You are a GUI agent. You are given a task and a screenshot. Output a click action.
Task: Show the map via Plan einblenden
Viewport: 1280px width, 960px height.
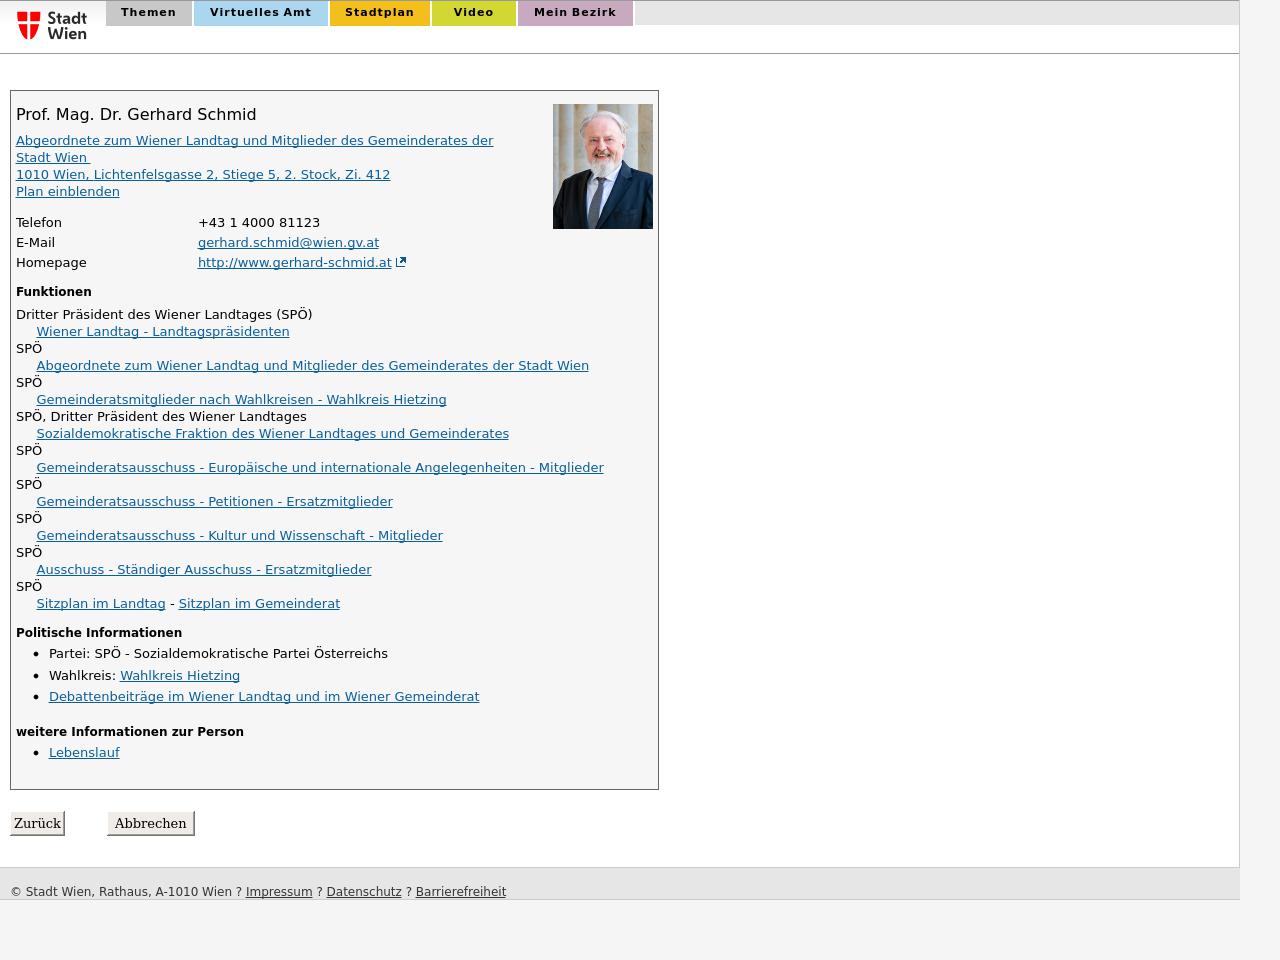(68, 192)
